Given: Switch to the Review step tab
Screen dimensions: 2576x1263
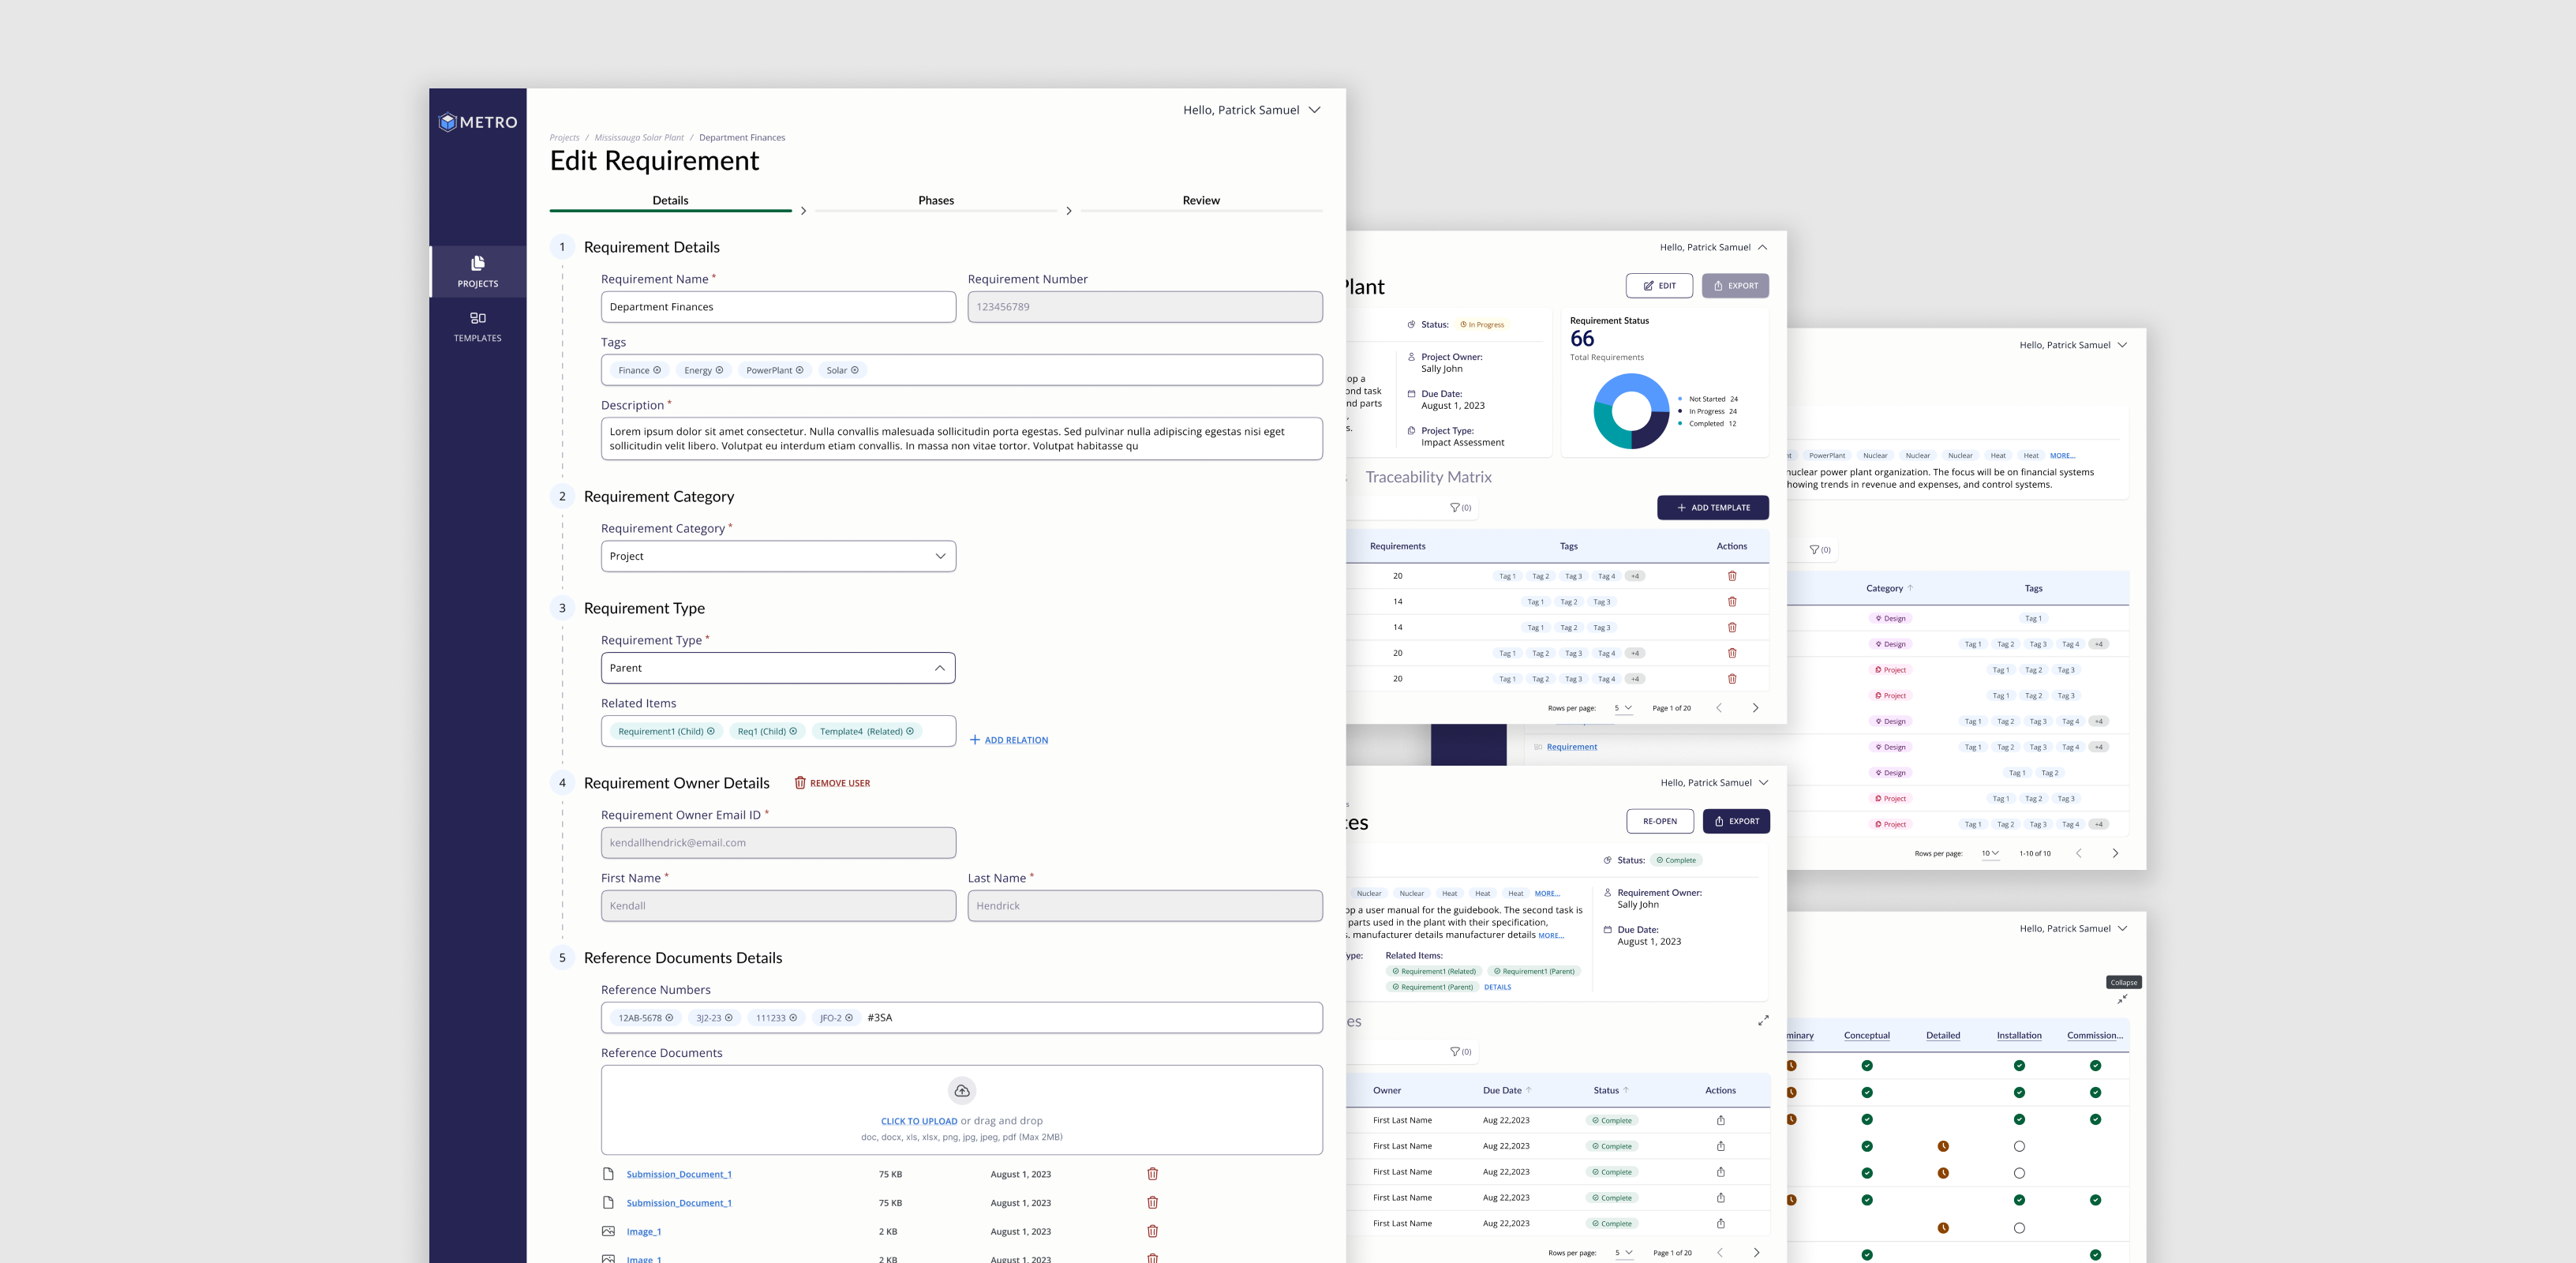Looking at the screenshot, I should pyautogui.click(x=1201, y=201).
